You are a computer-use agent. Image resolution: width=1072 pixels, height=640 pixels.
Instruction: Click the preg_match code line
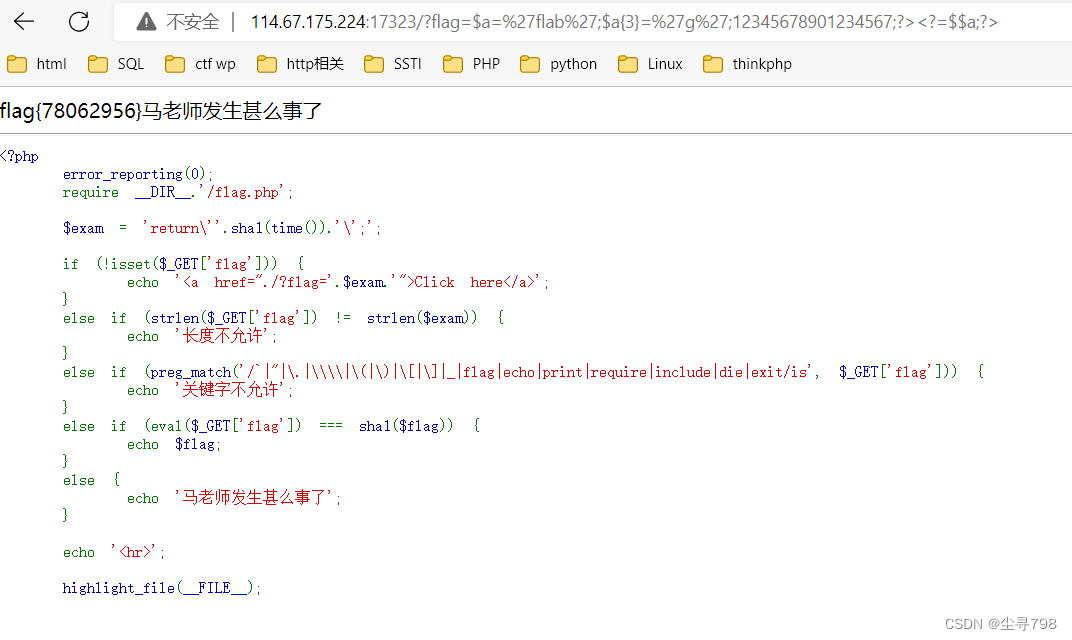[x=524, y=372]
